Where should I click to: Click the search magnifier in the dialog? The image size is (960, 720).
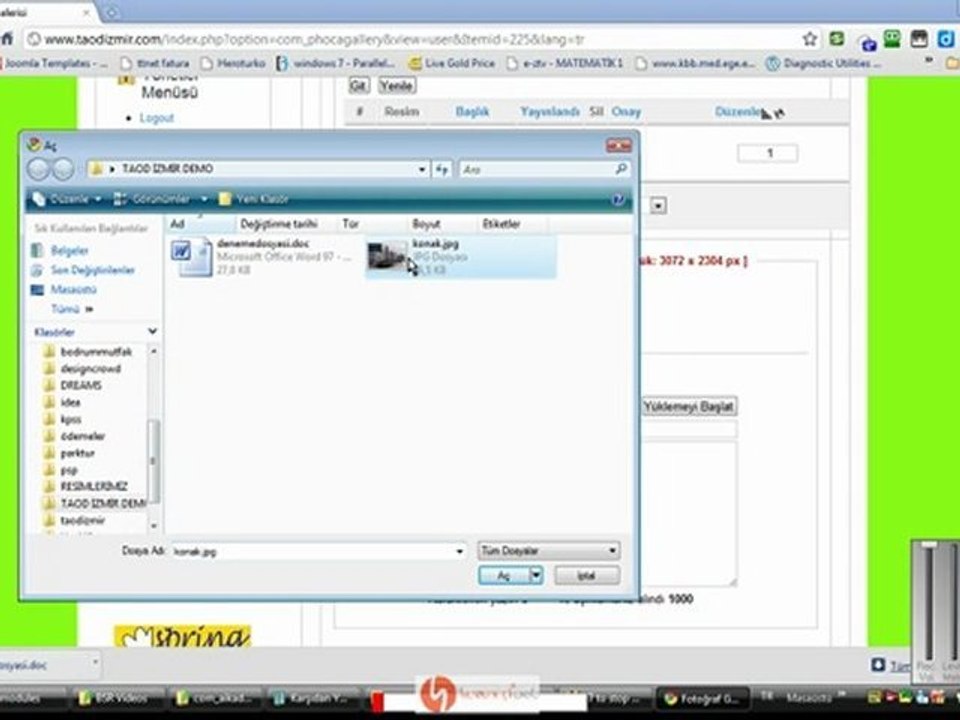tap(621, 168)
